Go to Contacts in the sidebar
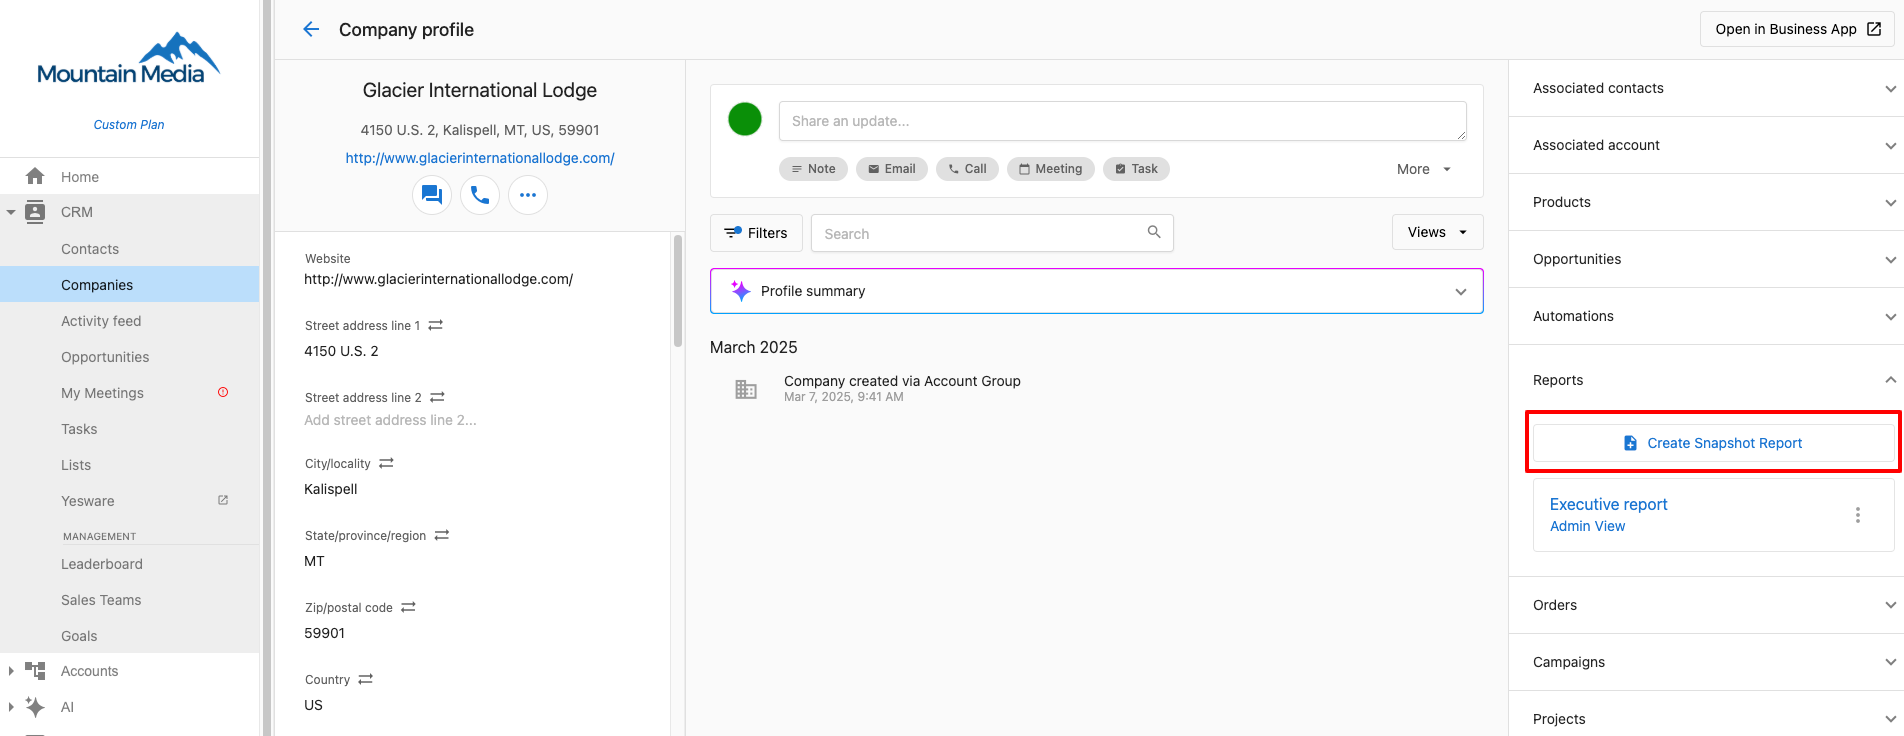The image size is (1904, 736). [x=90, y=249]
